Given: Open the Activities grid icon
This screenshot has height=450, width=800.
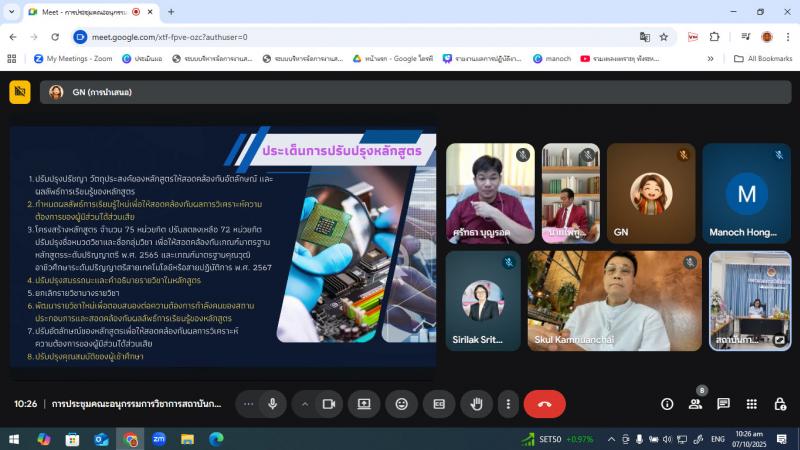Looking at the screenshot, I should click(751, 404).
